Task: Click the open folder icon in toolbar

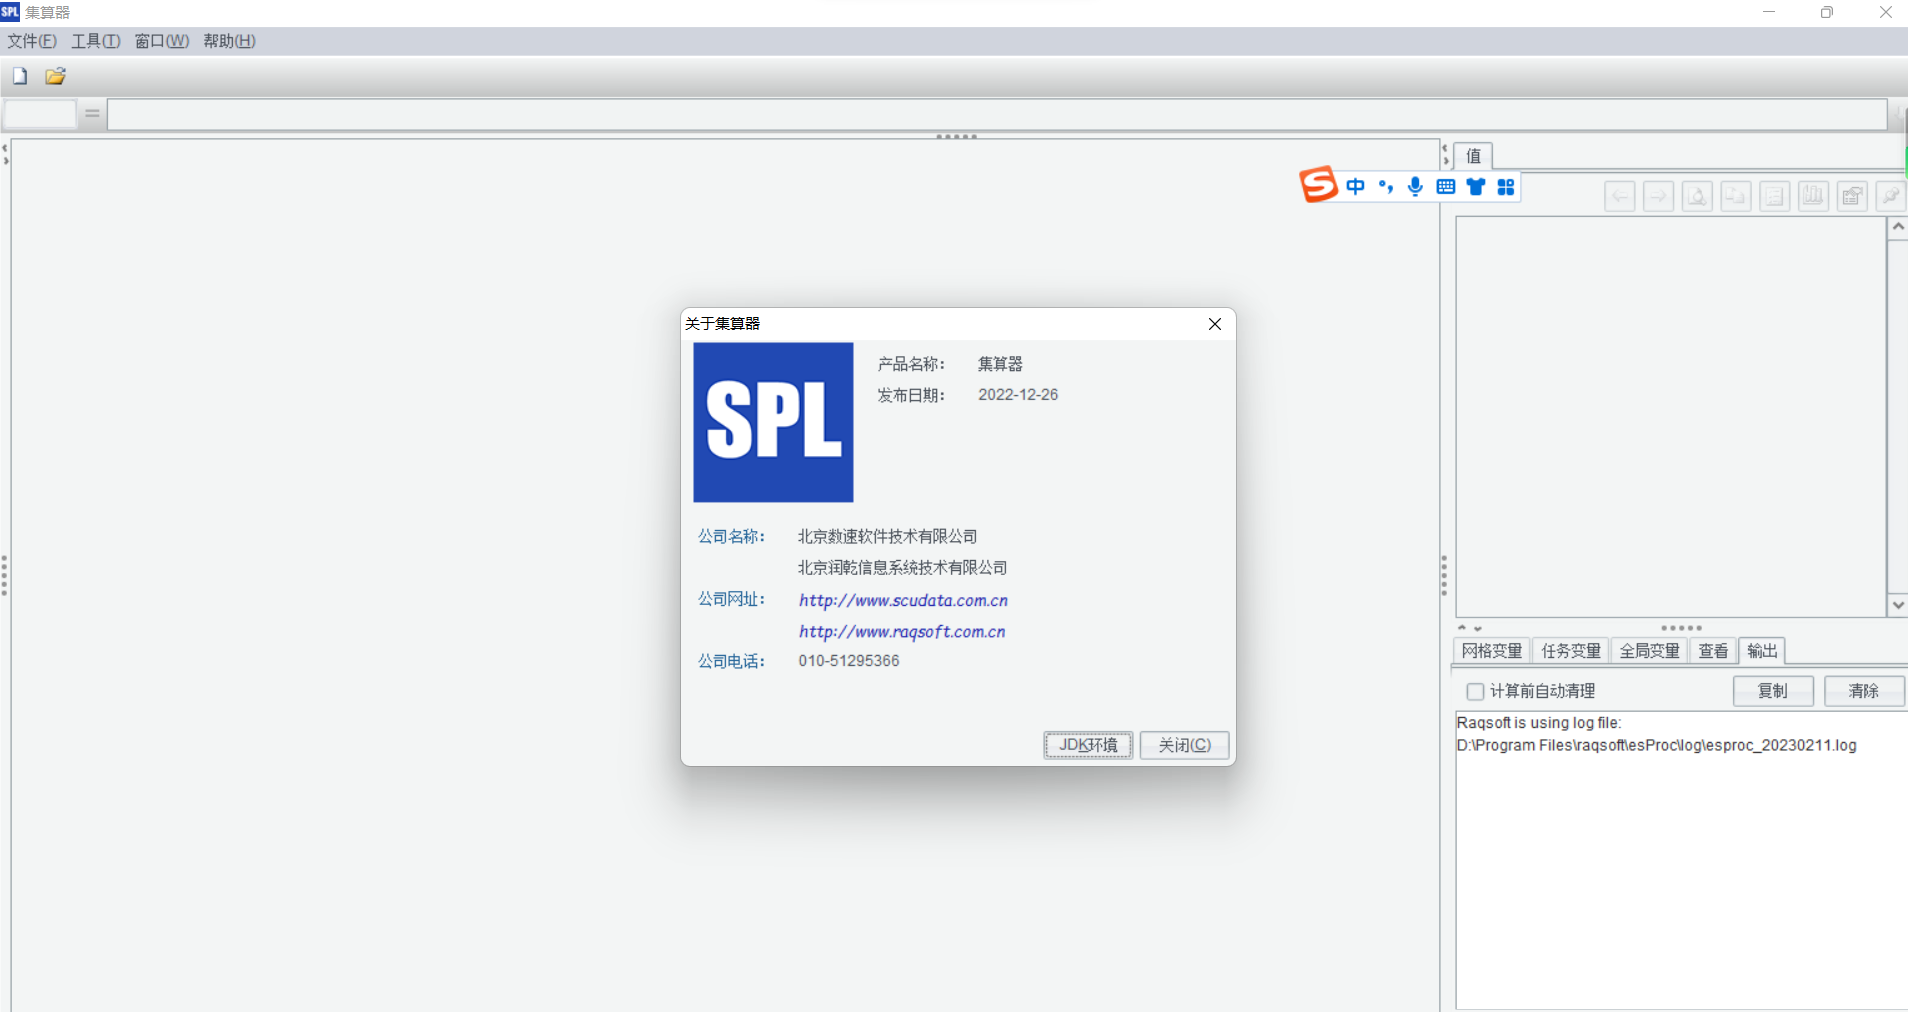Action: 55,76
